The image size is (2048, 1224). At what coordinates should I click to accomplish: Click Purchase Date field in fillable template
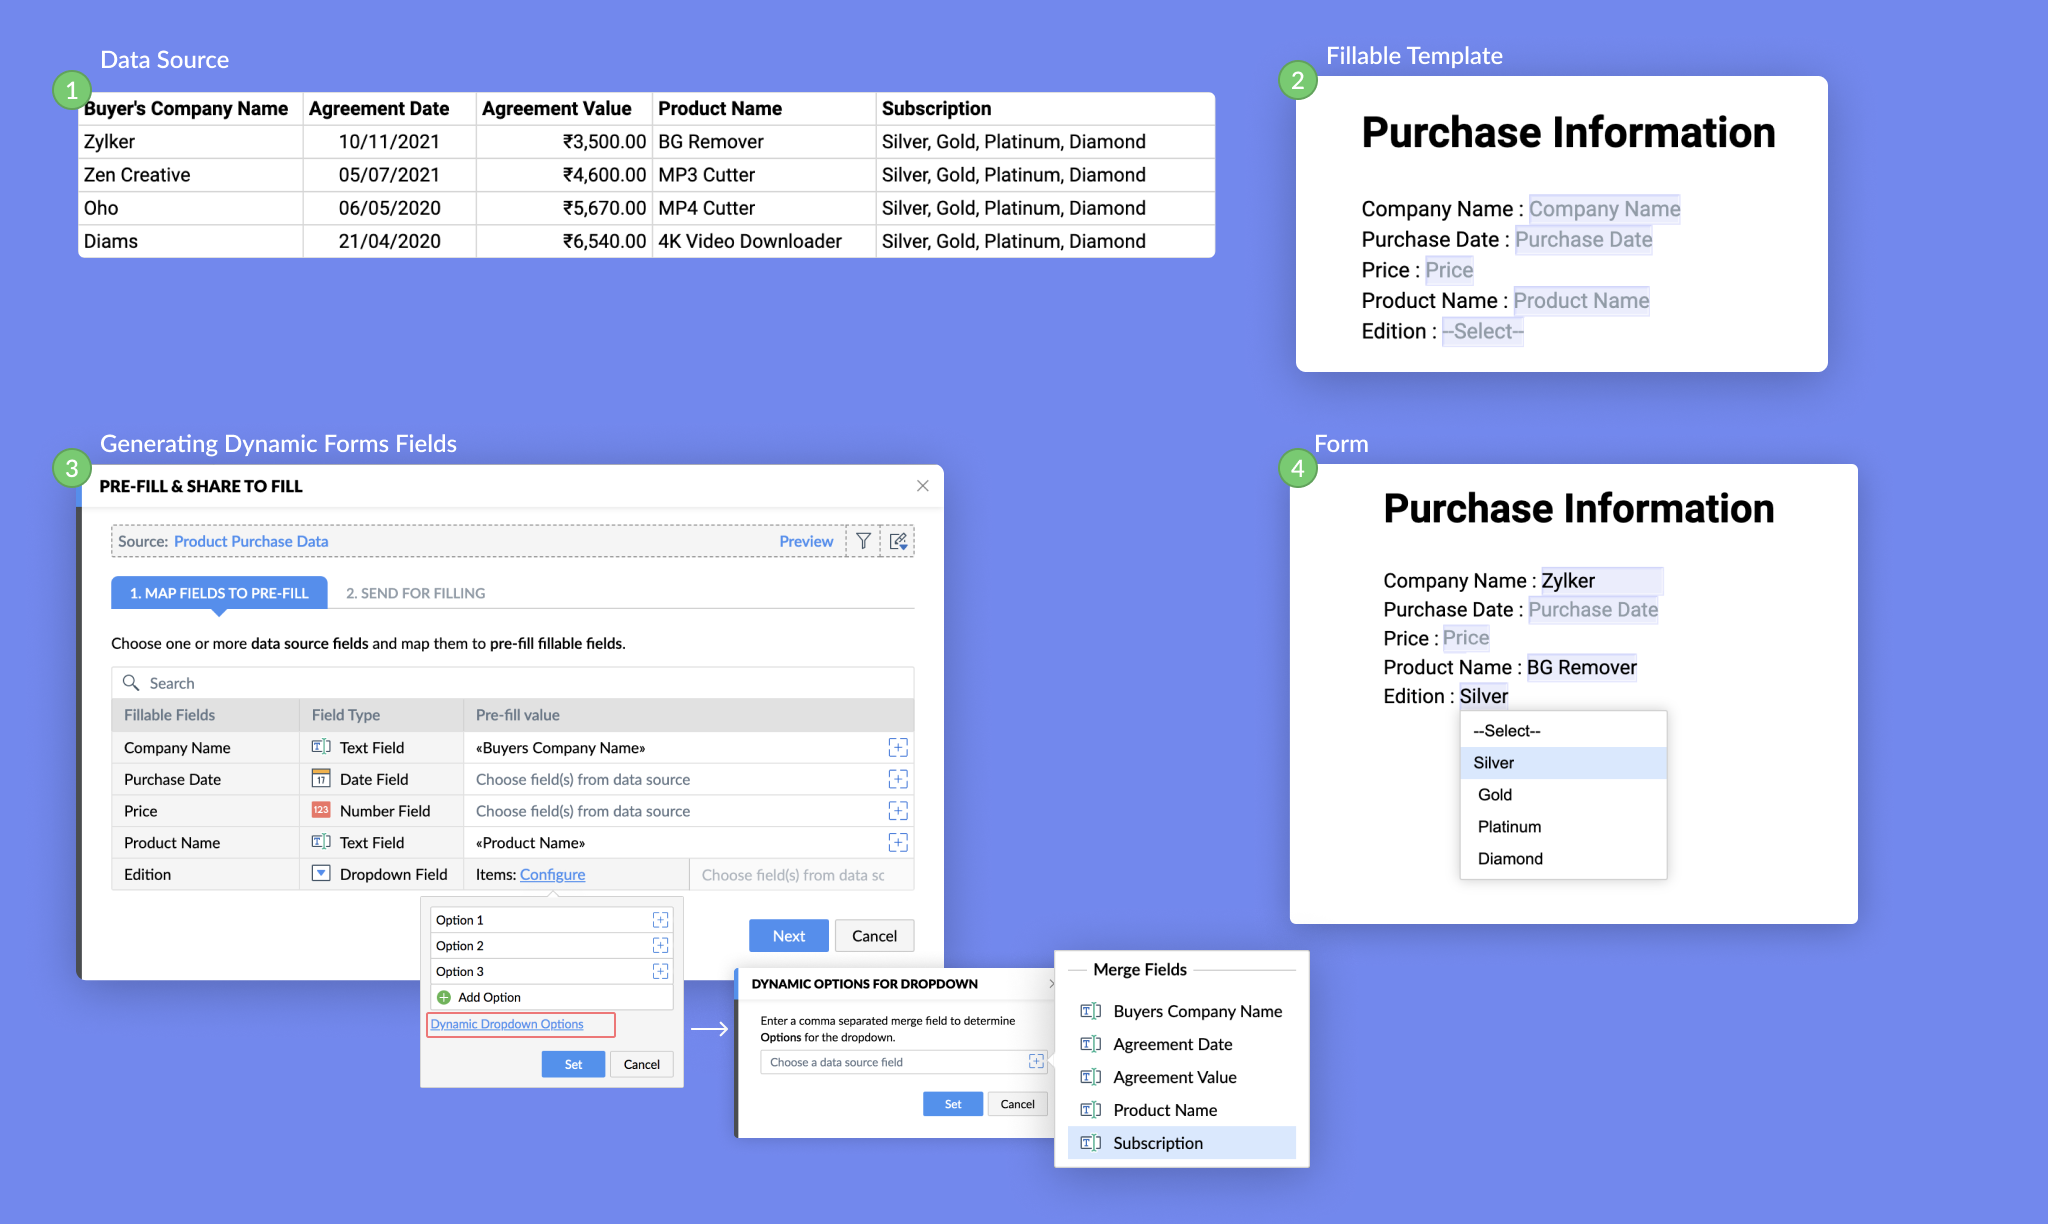pos(1583,240)
